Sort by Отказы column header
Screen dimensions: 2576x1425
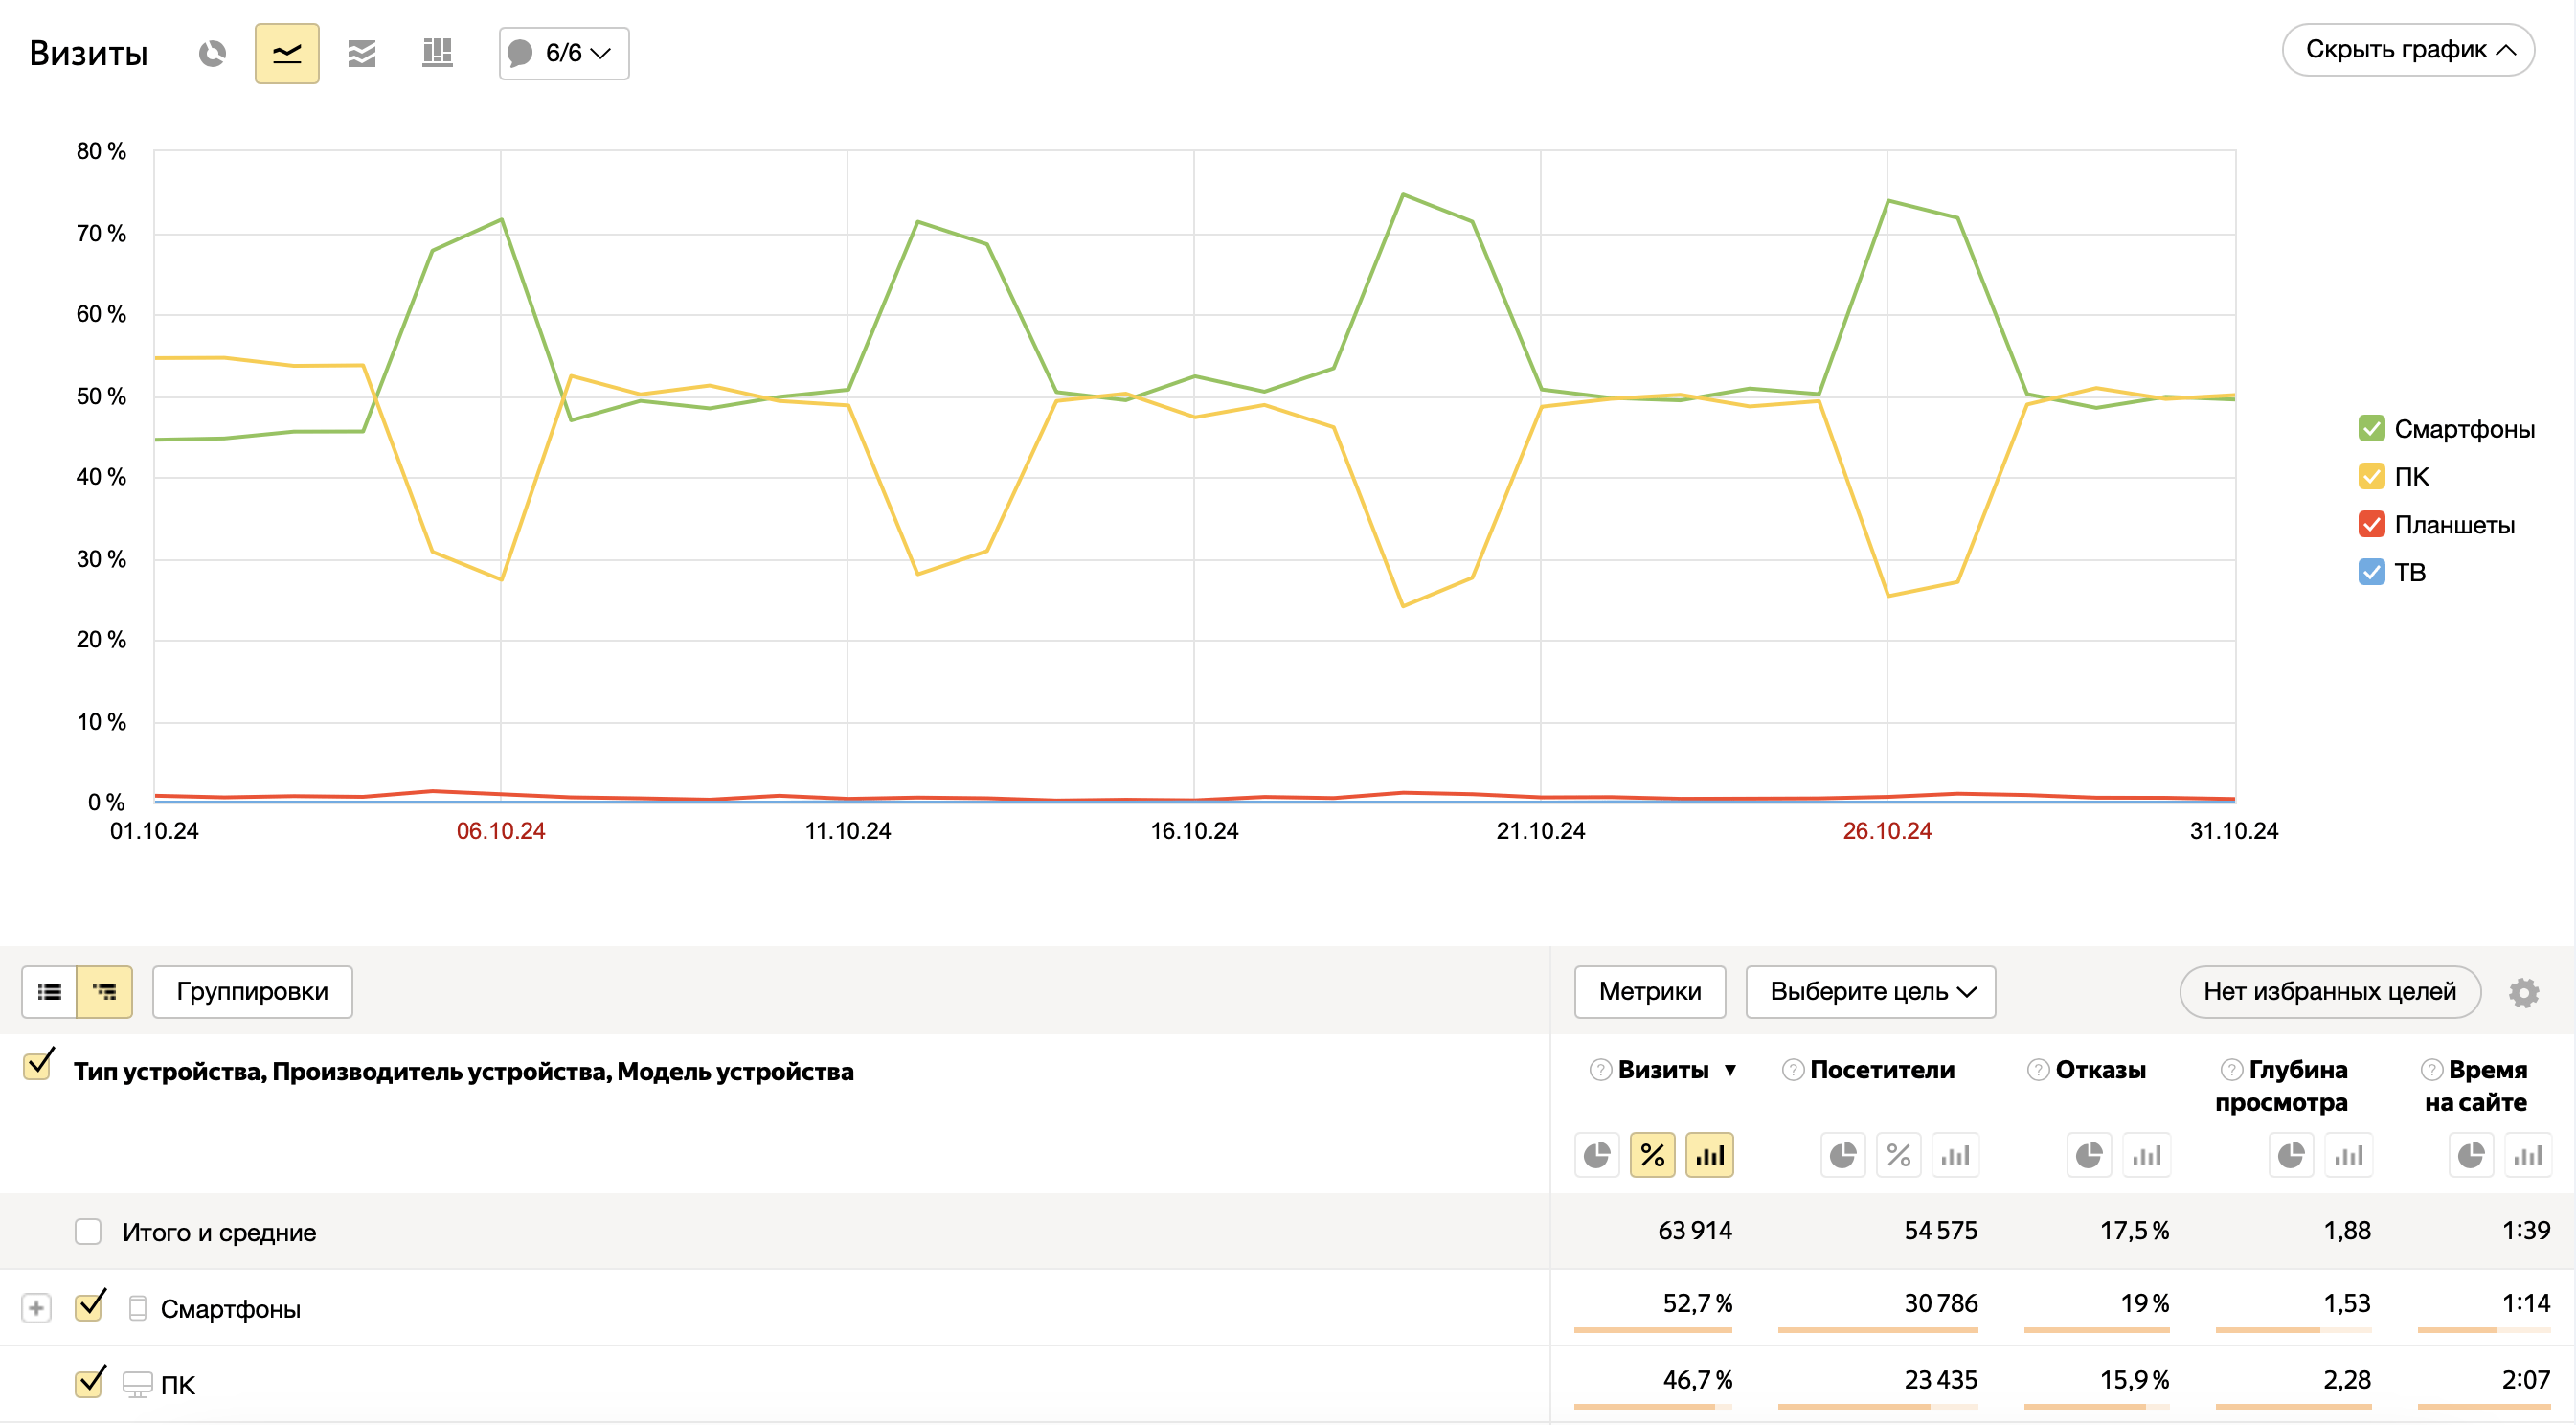coord(2100,1070)
